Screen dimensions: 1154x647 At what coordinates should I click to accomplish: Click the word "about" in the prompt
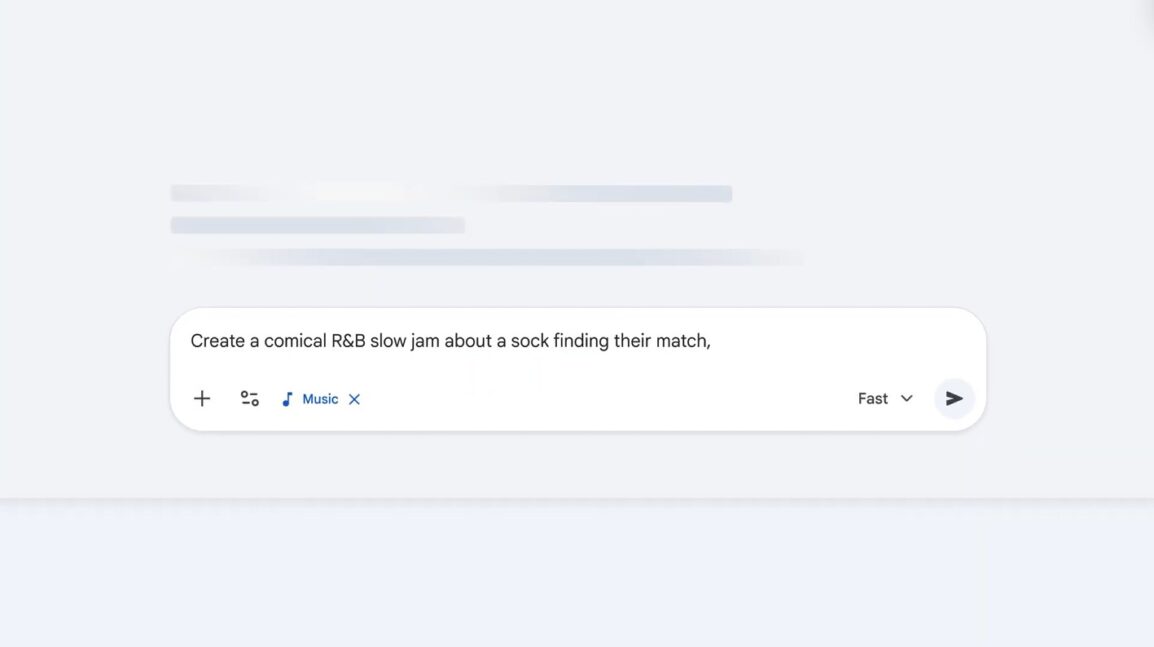(468, 341)
